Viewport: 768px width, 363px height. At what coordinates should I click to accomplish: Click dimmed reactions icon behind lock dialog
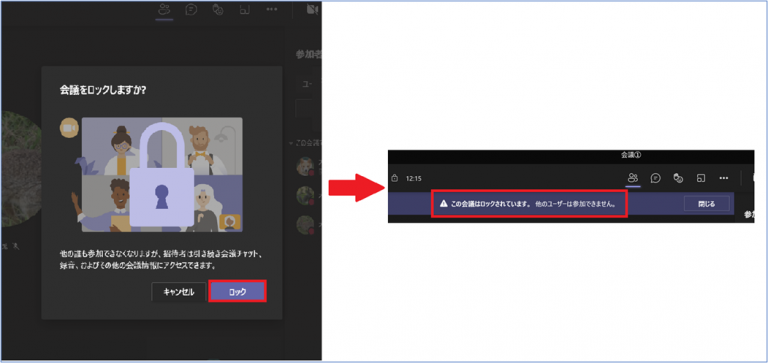[x=218, y=9]
